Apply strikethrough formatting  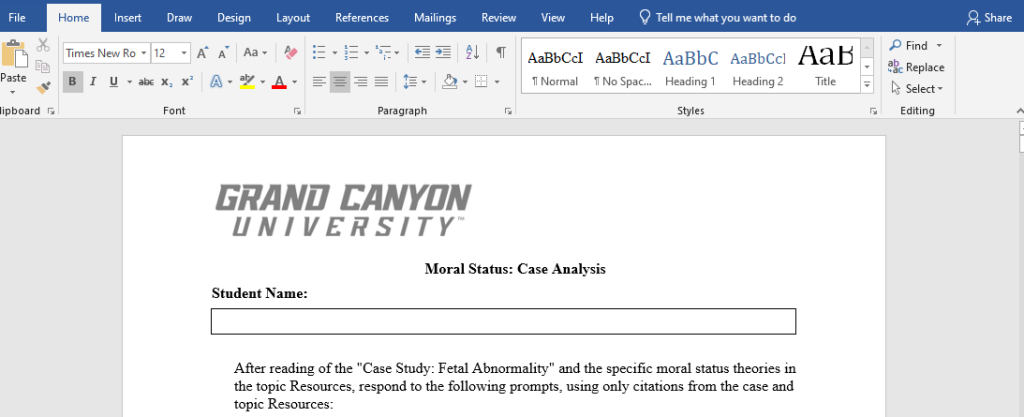pyautogui.click(x=146, y=82)
